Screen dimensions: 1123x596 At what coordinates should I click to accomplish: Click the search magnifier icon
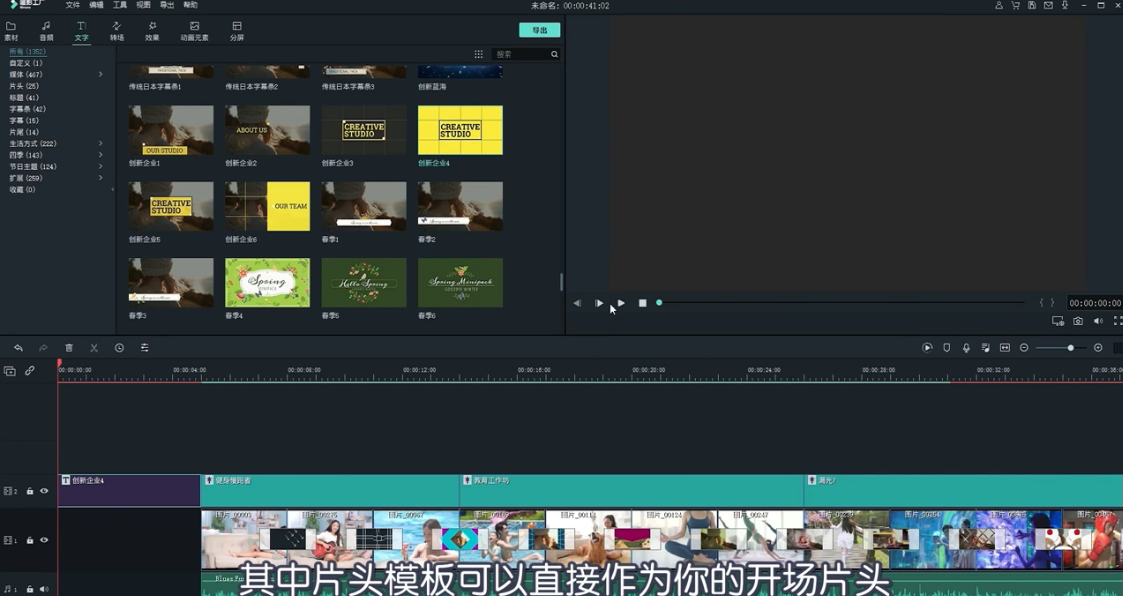(554, 54)
